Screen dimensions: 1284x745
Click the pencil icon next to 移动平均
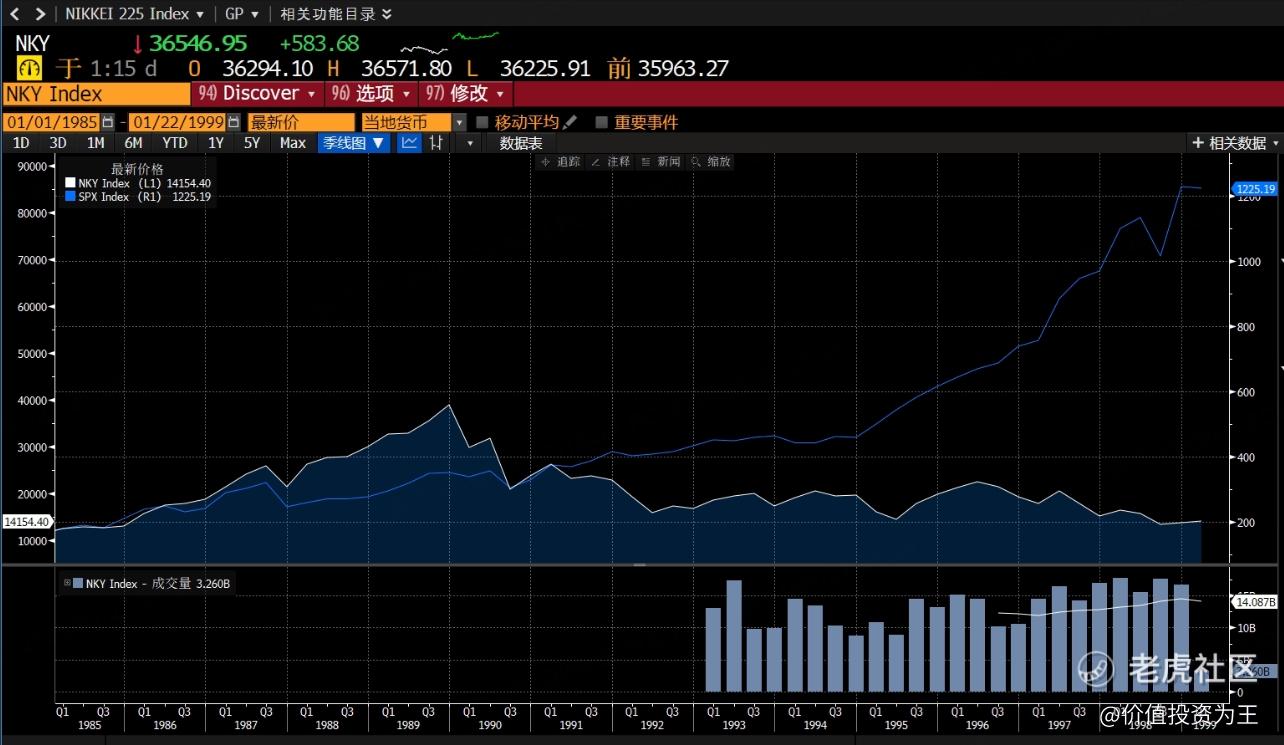click(570, 122)
